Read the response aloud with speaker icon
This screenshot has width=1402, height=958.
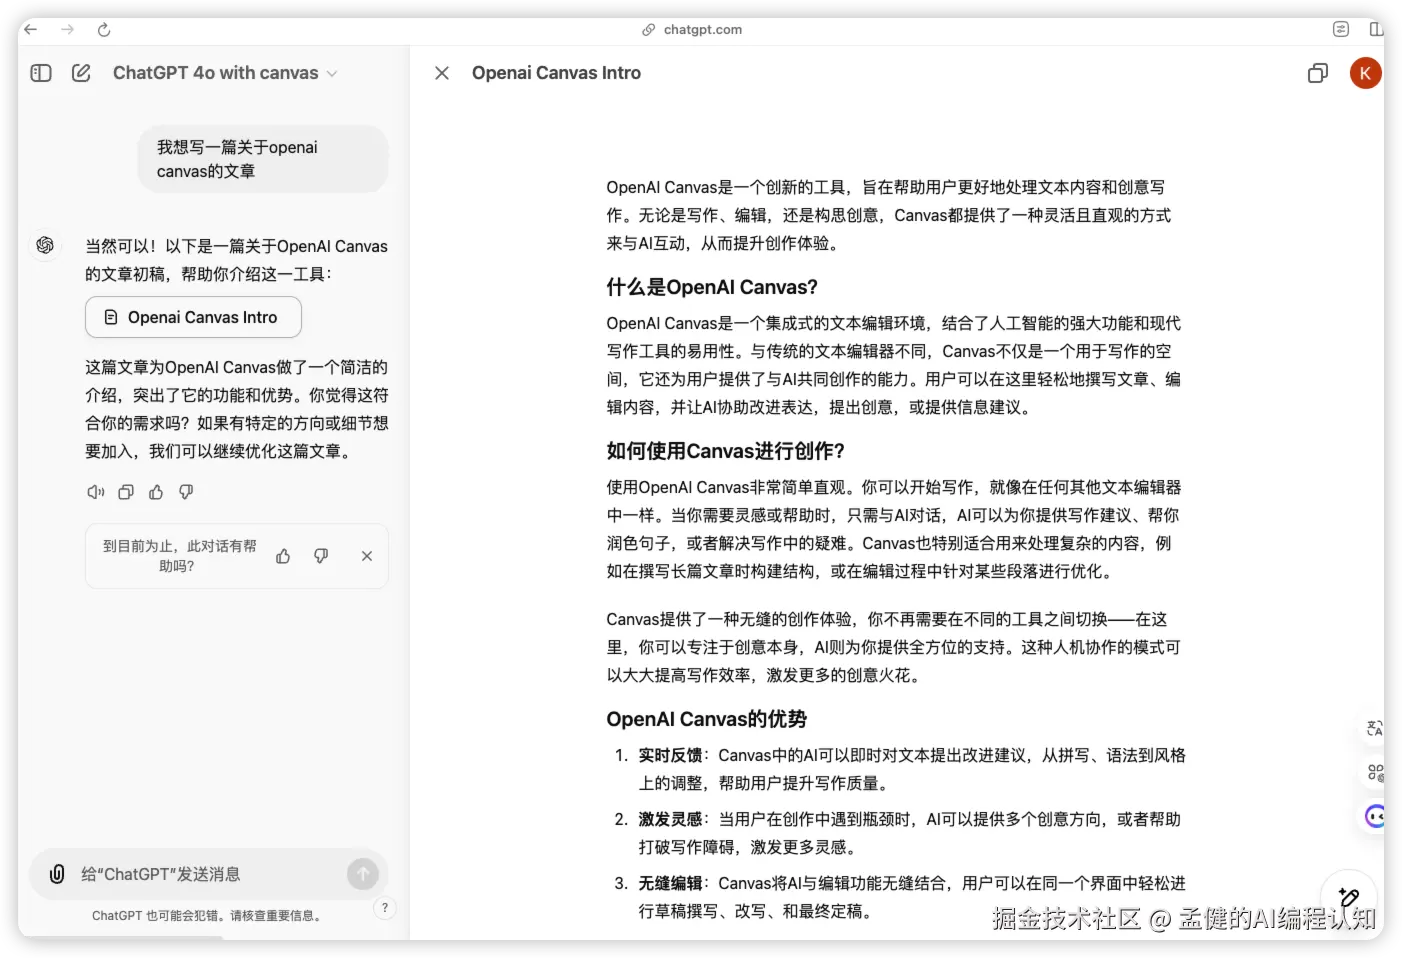(x=95, y=492)
